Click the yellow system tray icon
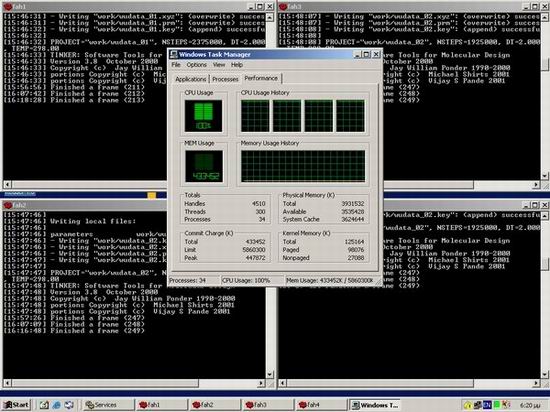Image resolution: width=550 pixels, height=412 pixels. [468, 405]
